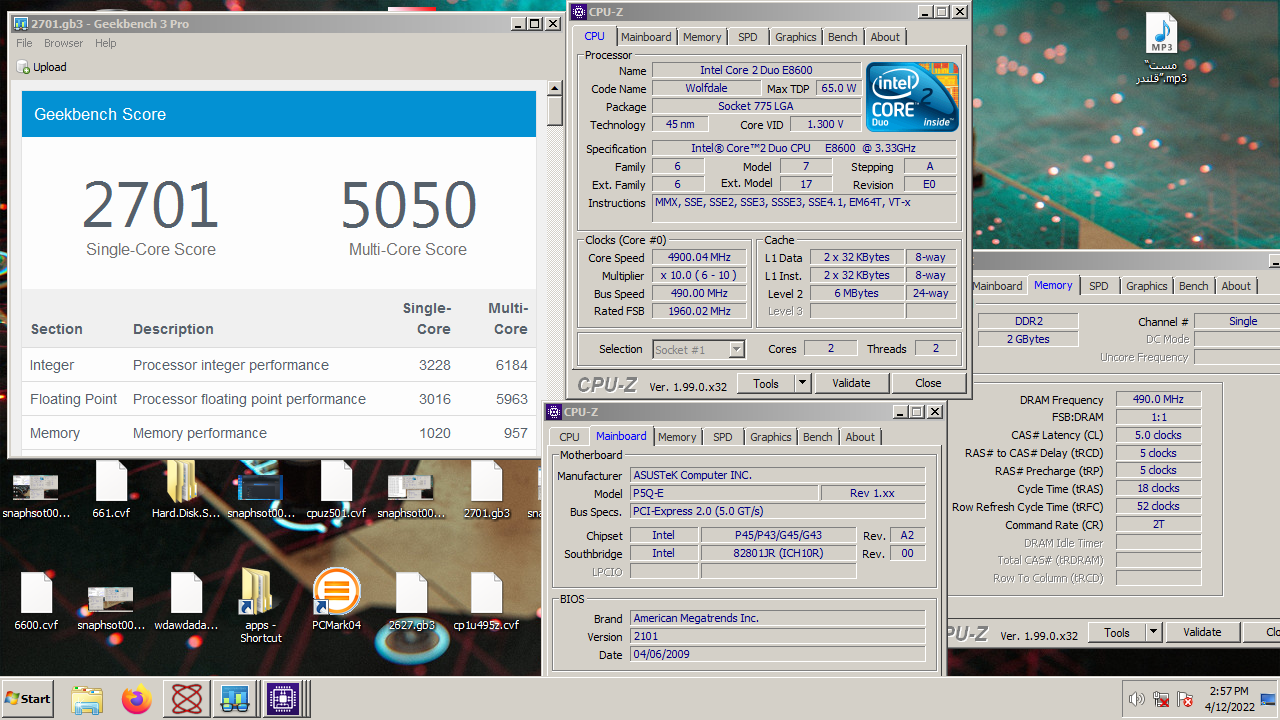Launch Firefox from the taskbar
The image size is (1280, 720).
tap(137, 699)
